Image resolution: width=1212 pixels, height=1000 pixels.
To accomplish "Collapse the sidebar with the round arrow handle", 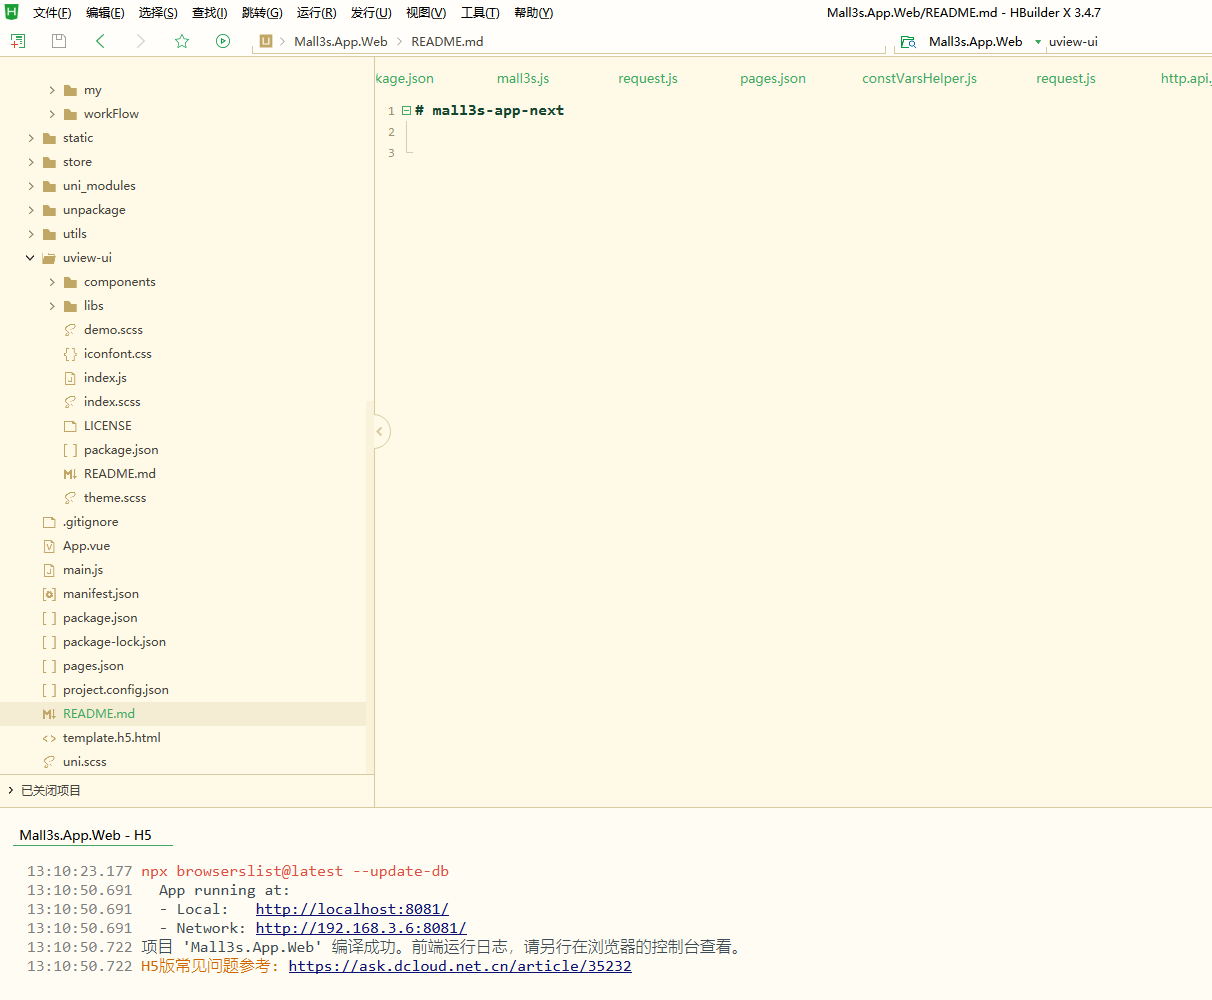I will [x=379, y=432].
